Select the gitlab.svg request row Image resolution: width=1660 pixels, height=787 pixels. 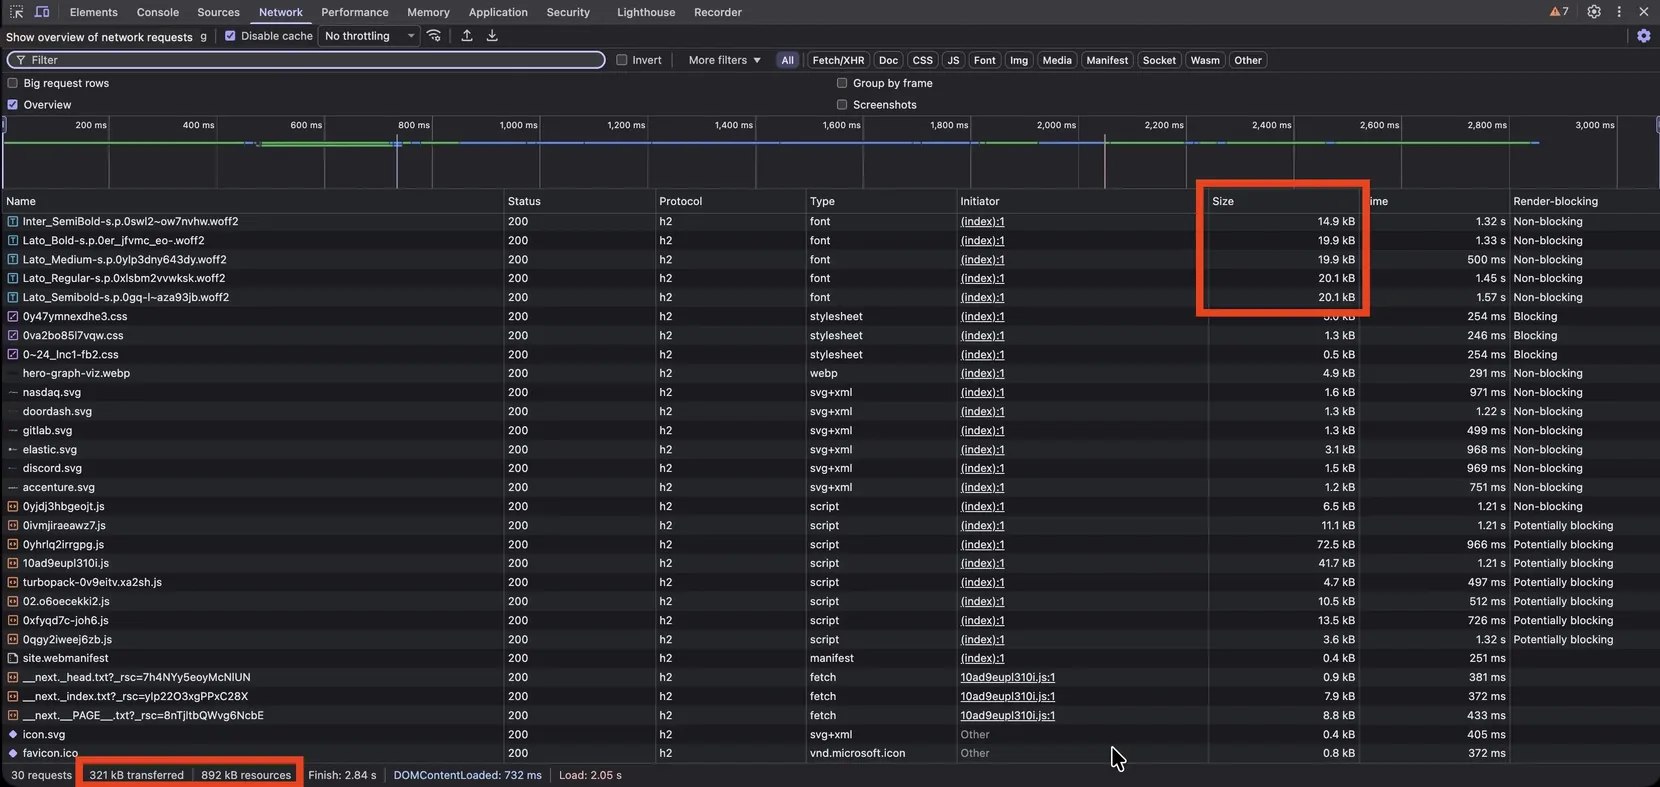click(830, 431)
